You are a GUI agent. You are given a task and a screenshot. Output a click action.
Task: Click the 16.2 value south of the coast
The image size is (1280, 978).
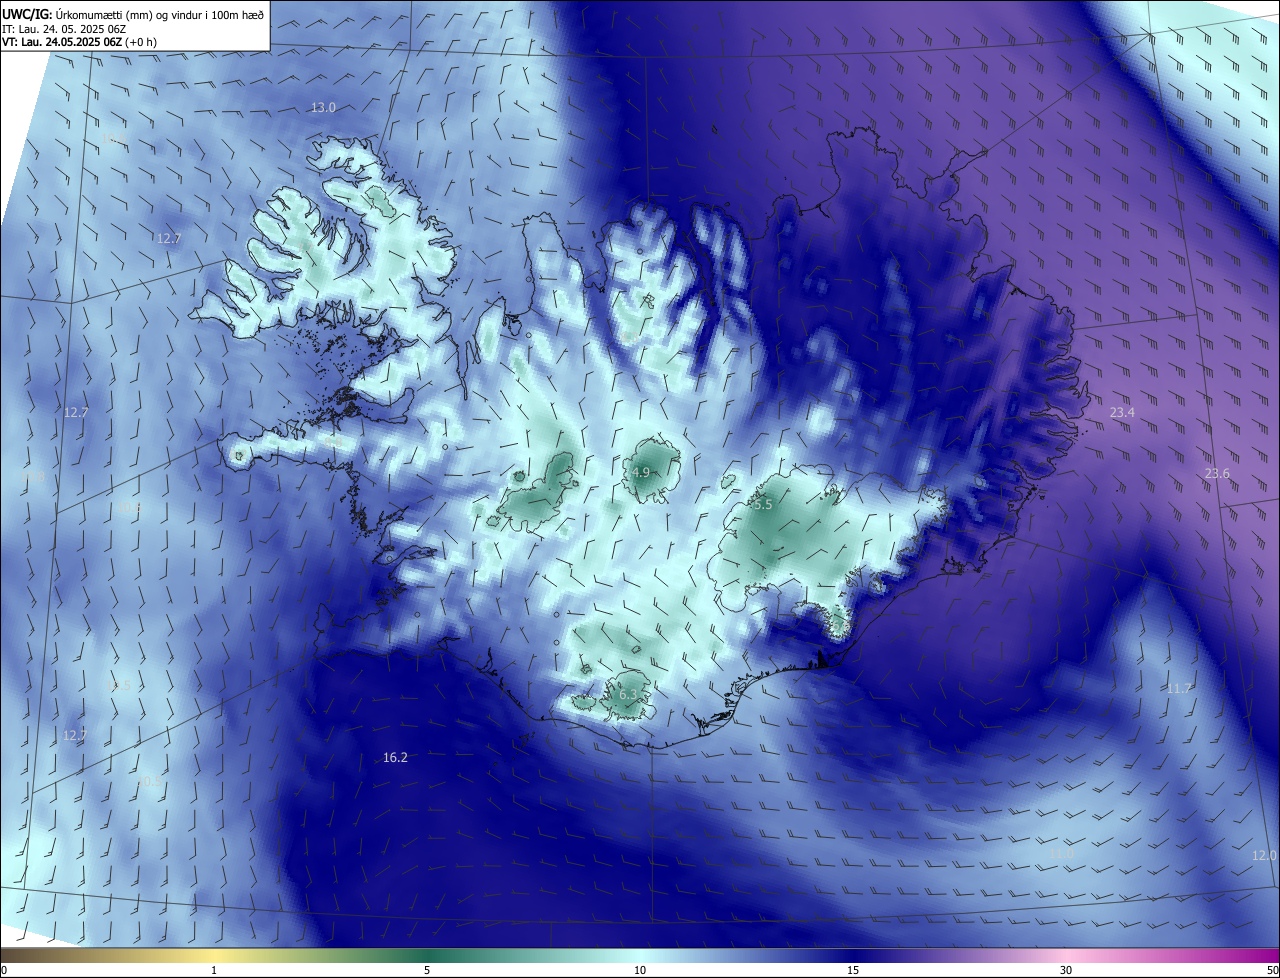point(396,758)
